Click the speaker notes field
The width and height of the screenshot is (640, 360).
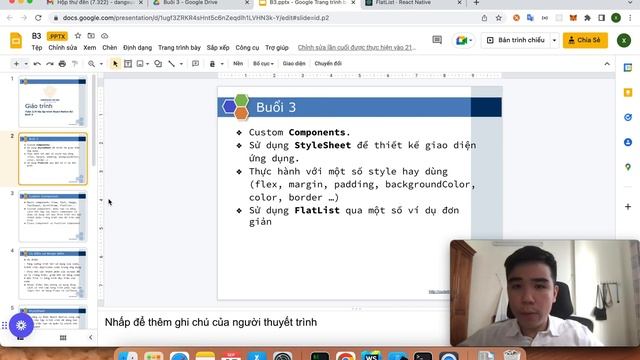[x=273, y=322]
